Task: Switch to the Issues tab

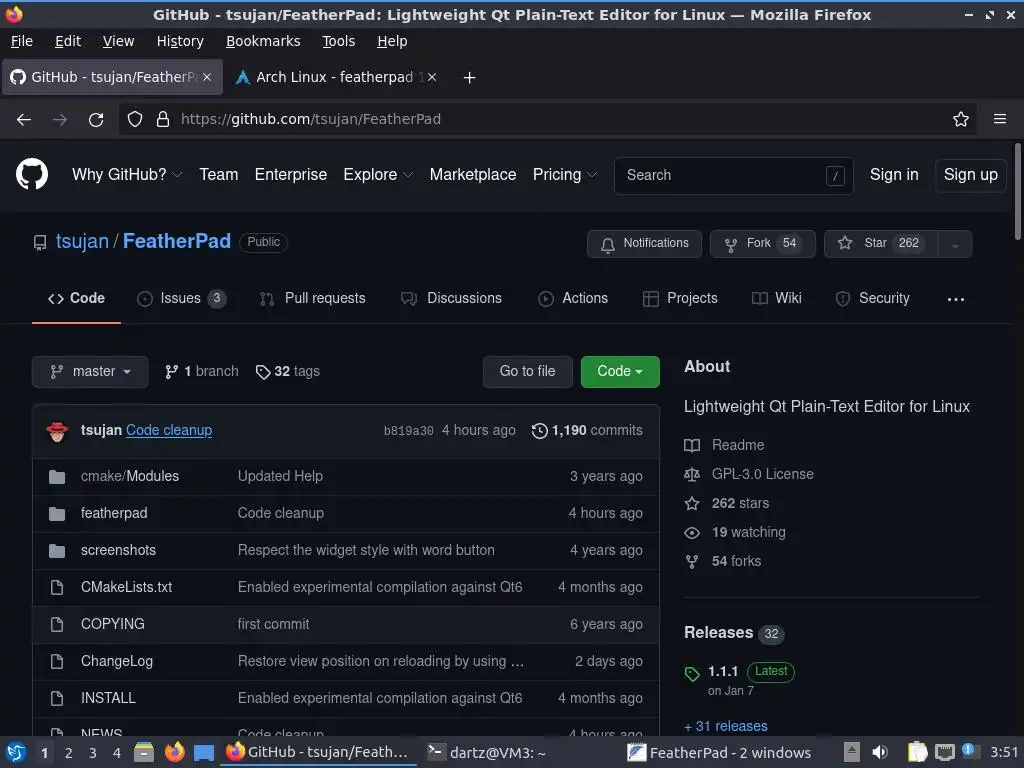Action: click(181, 298)
